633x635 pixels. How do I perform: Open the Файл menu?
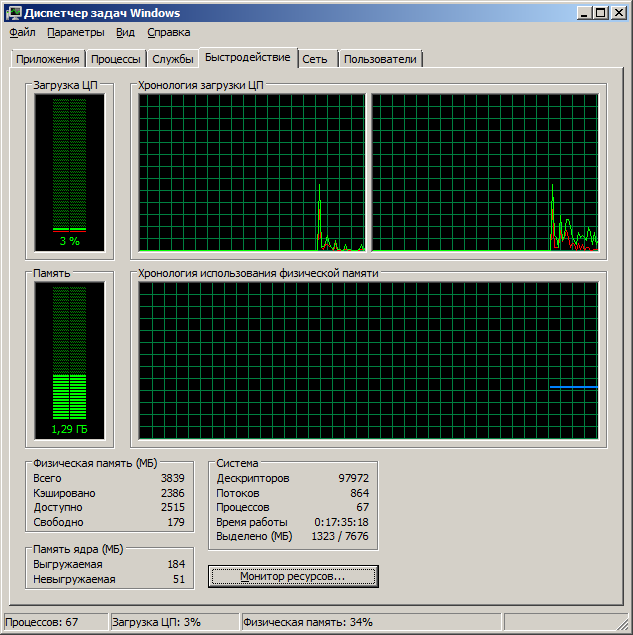pyautogui.click(x=22, y=32)
